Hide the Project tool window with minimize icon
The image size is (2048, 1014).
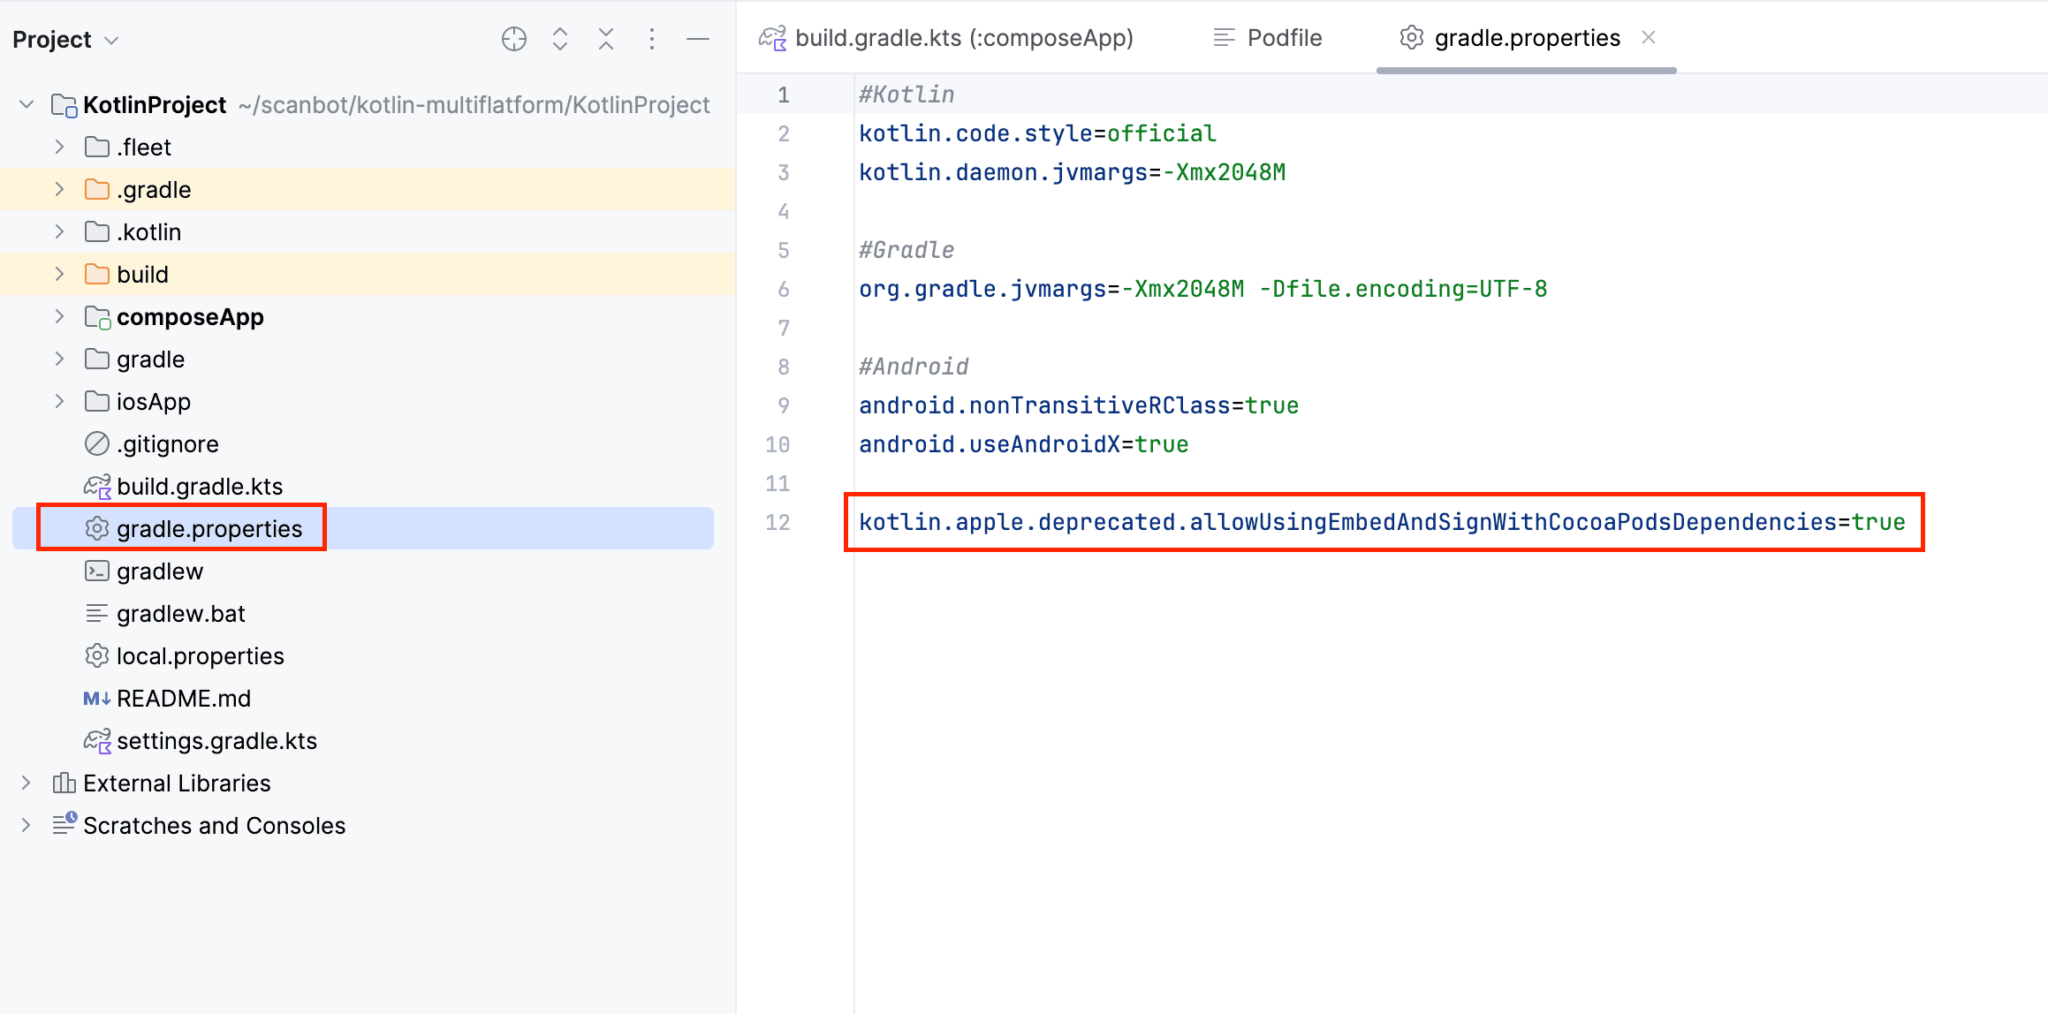[x=698, y=39]
